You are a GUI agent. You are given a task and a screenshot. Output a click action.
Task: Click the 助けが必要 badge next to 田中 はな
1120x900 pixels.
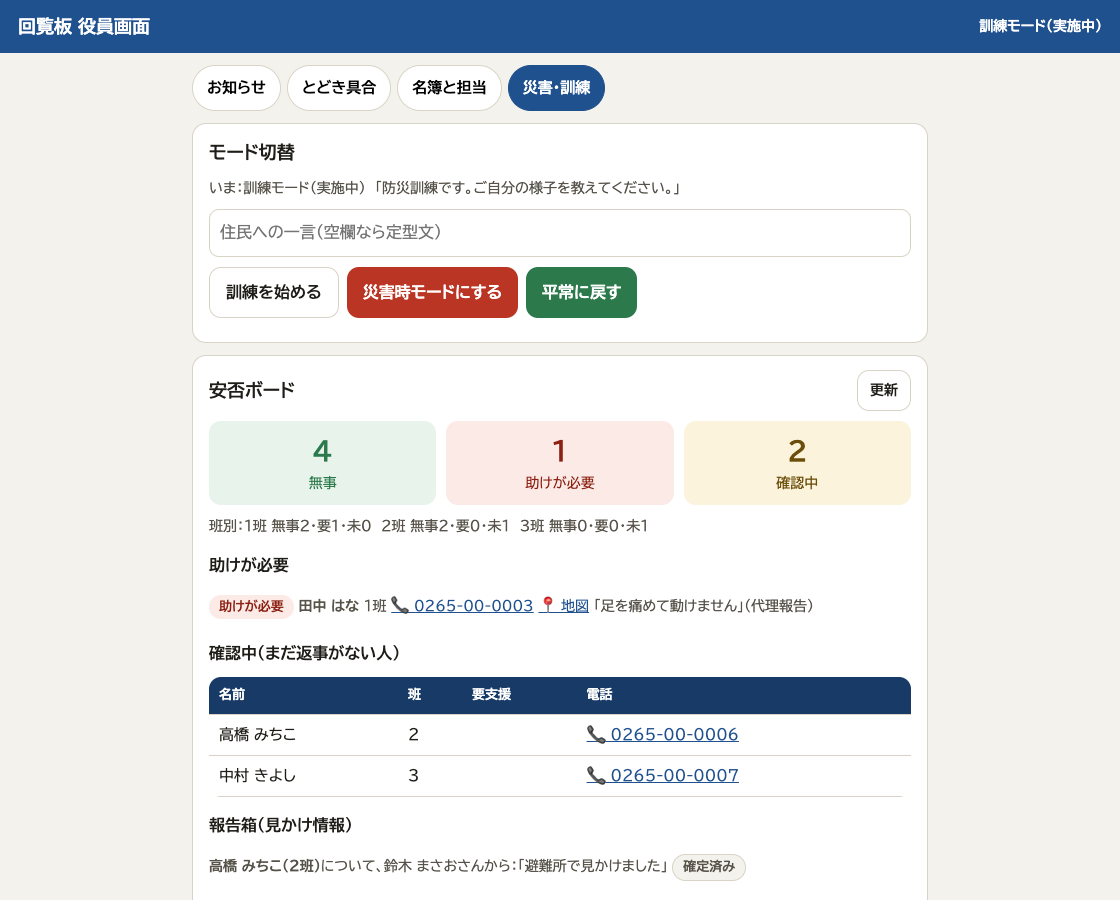251,606
